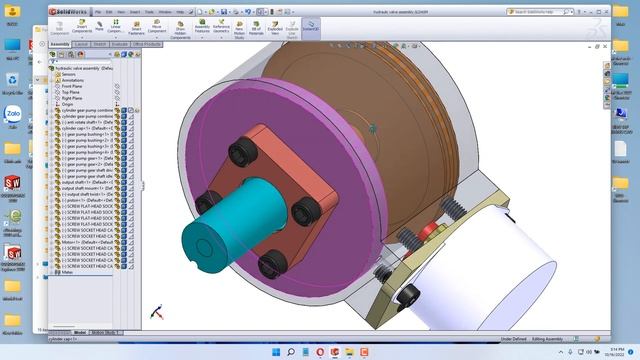This screenshot has height=360, width=640.
Task: Expand Assembly Features dropdown arrow
Action: (202, 38)
